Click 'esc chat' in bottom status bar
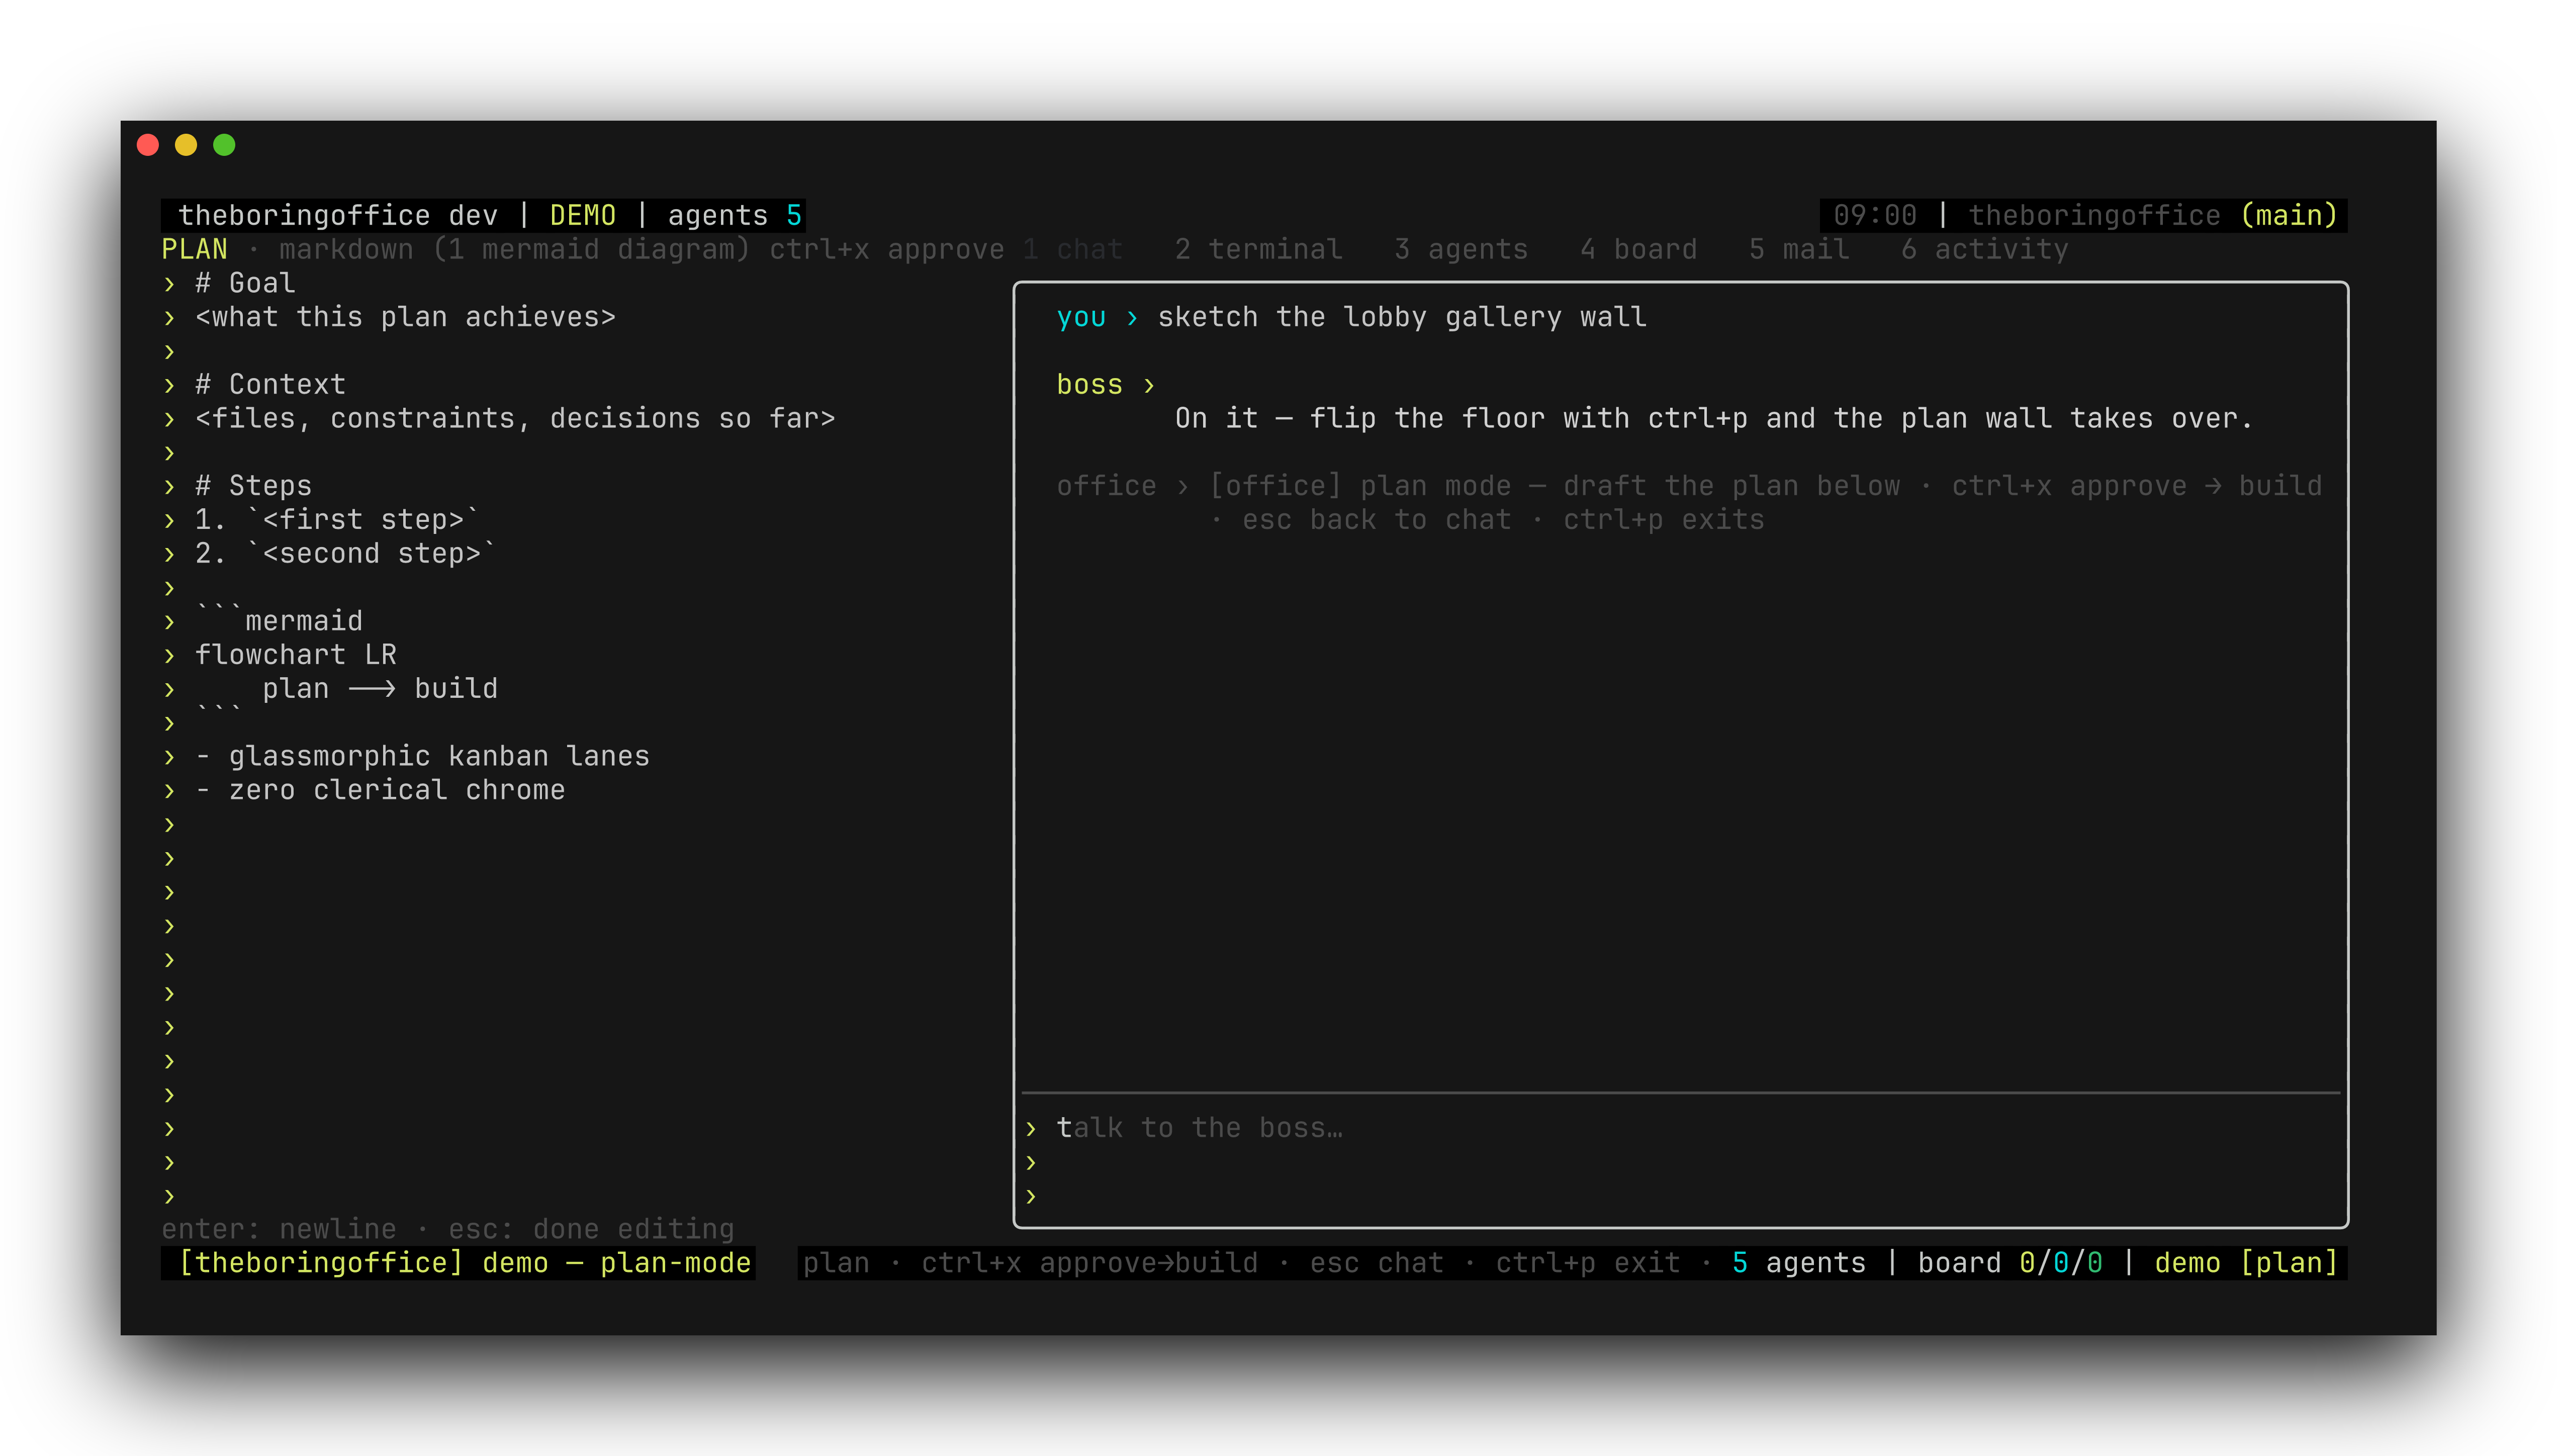2557x1456 pixels. pyautogui.click(x=1376, y=1263)
